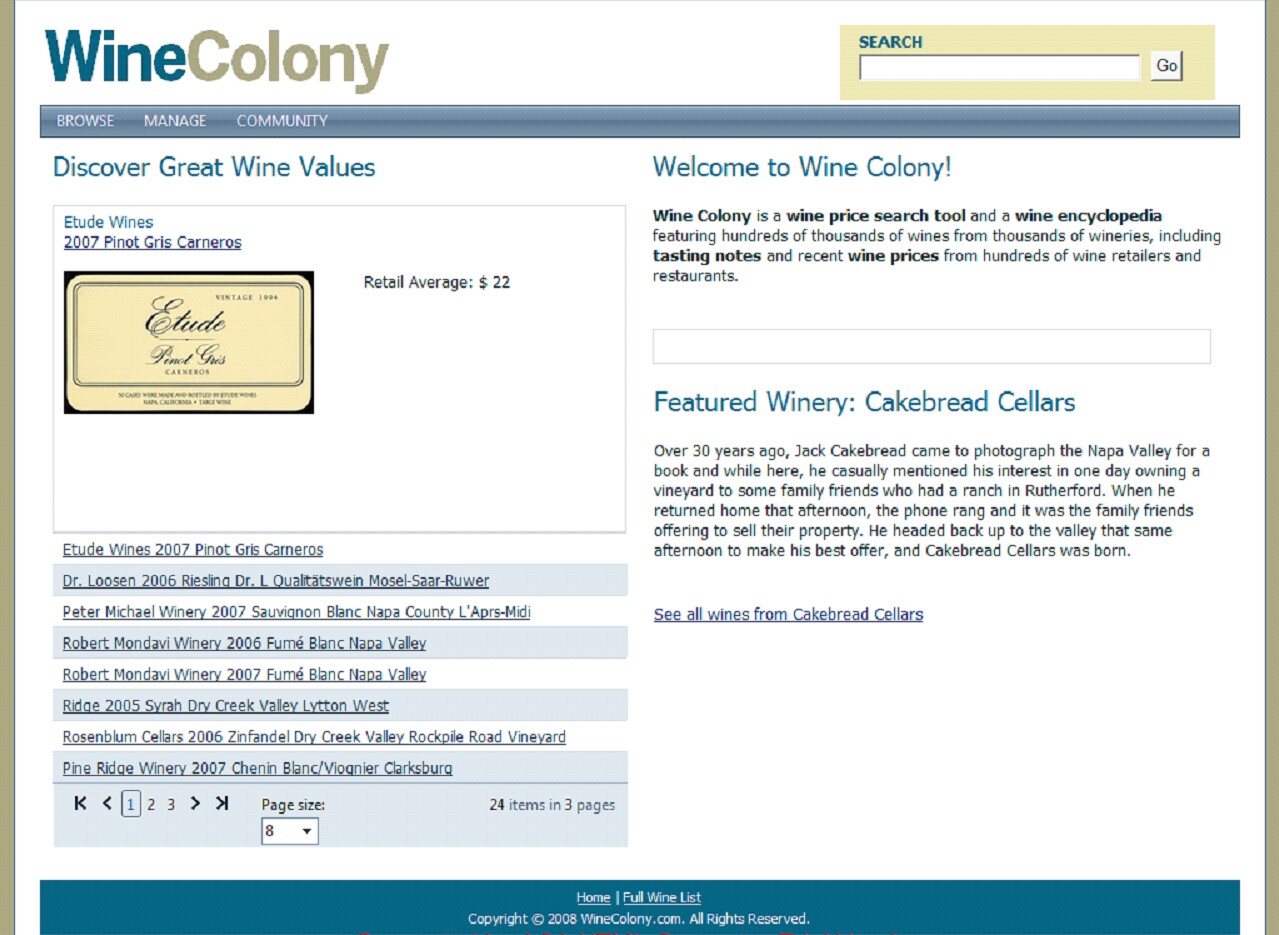
Task: Select Rosenblum Cellars 2006 Zinfandel row
Action: pos(340,736)
